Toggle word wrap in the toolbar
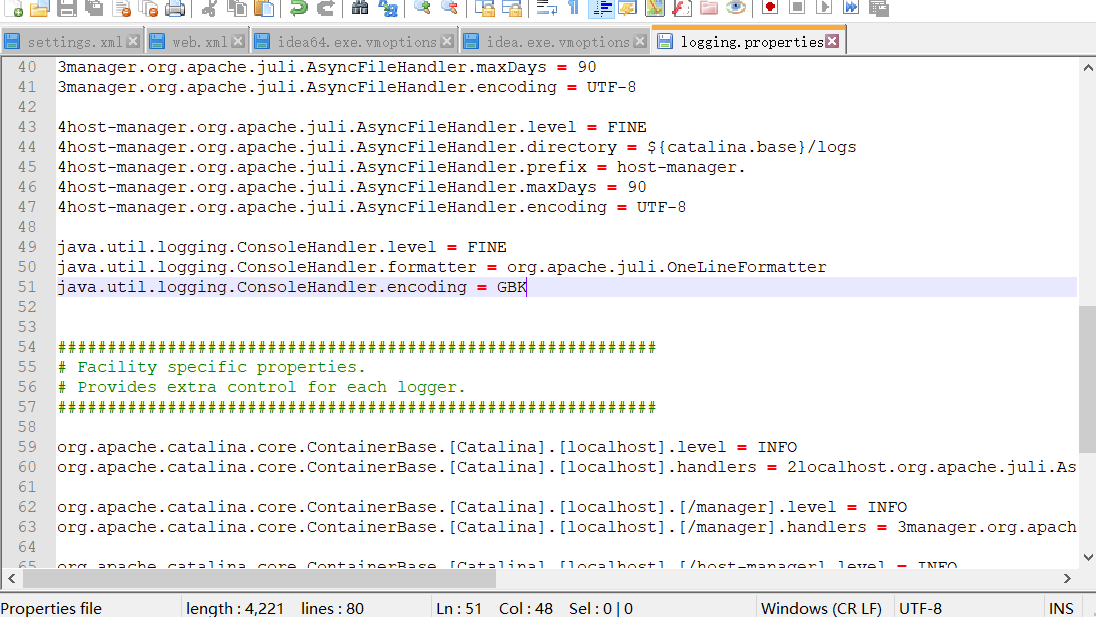 point(547,8)
